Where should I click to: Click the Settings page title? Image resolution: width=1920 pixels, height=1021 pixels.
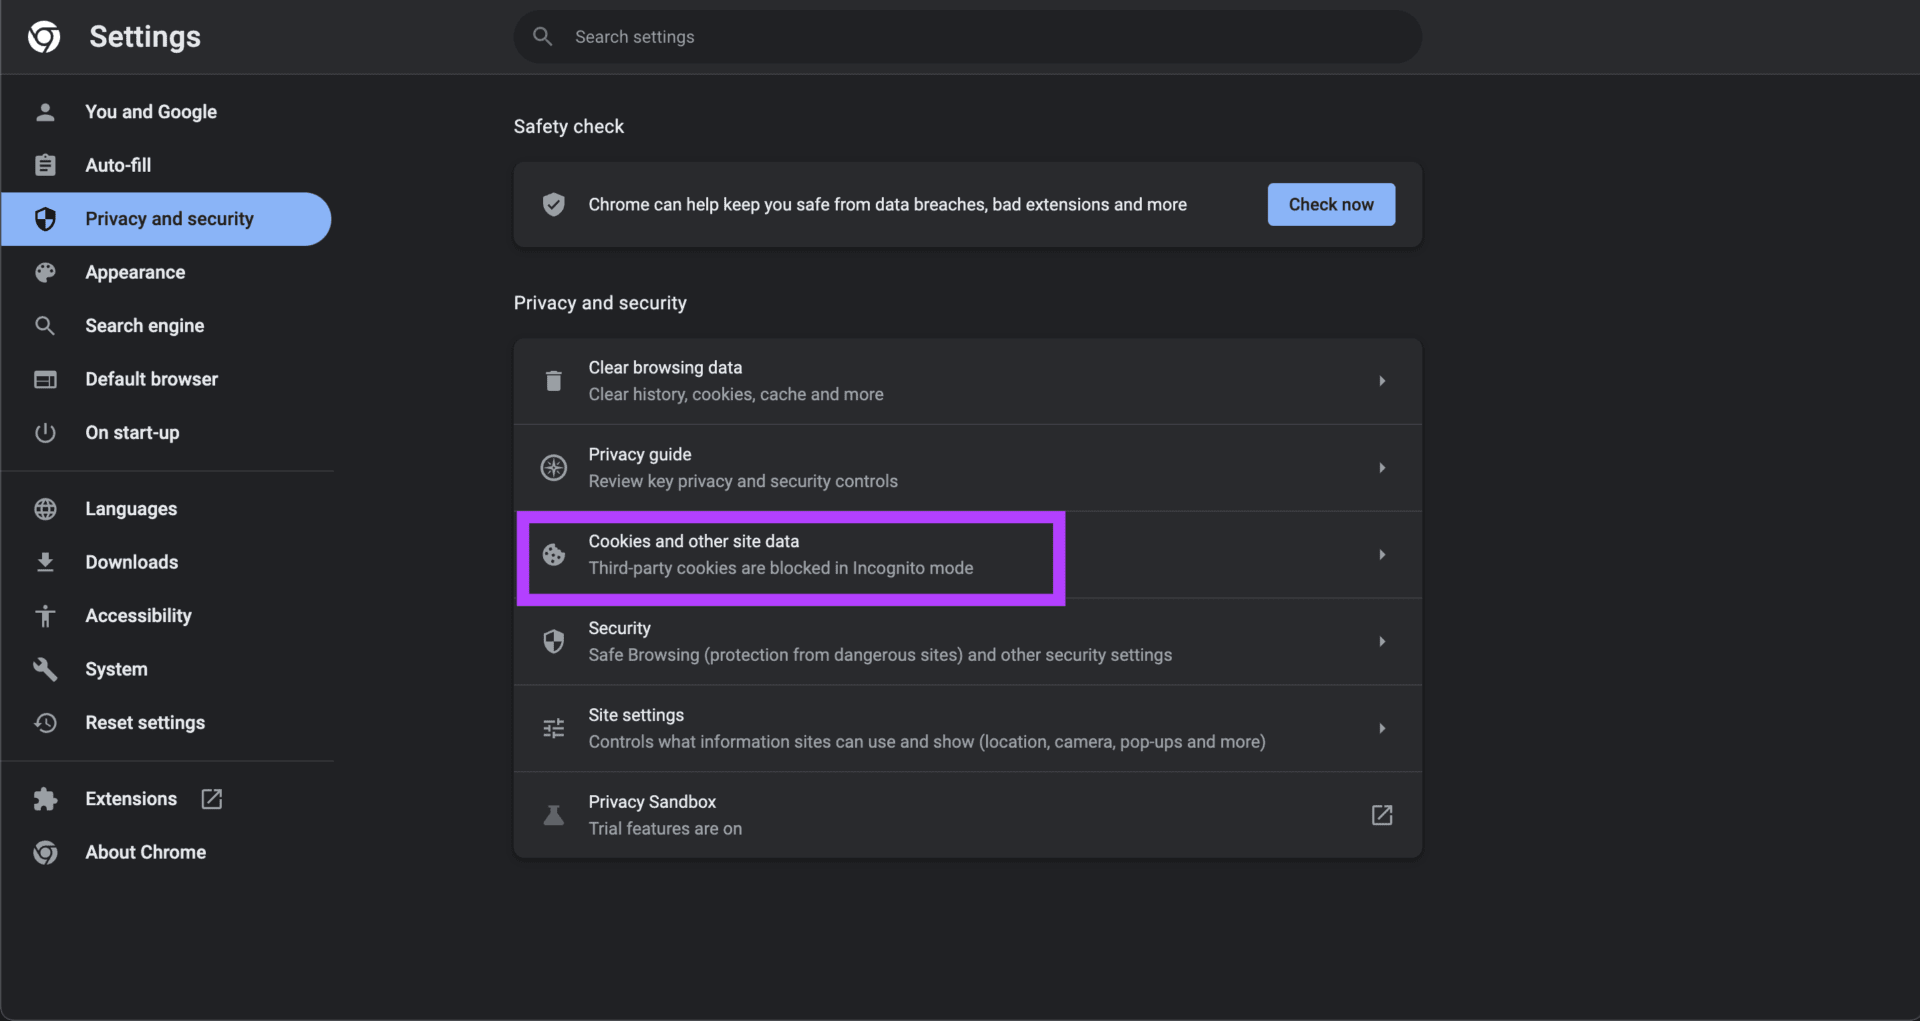pos(145,37)
